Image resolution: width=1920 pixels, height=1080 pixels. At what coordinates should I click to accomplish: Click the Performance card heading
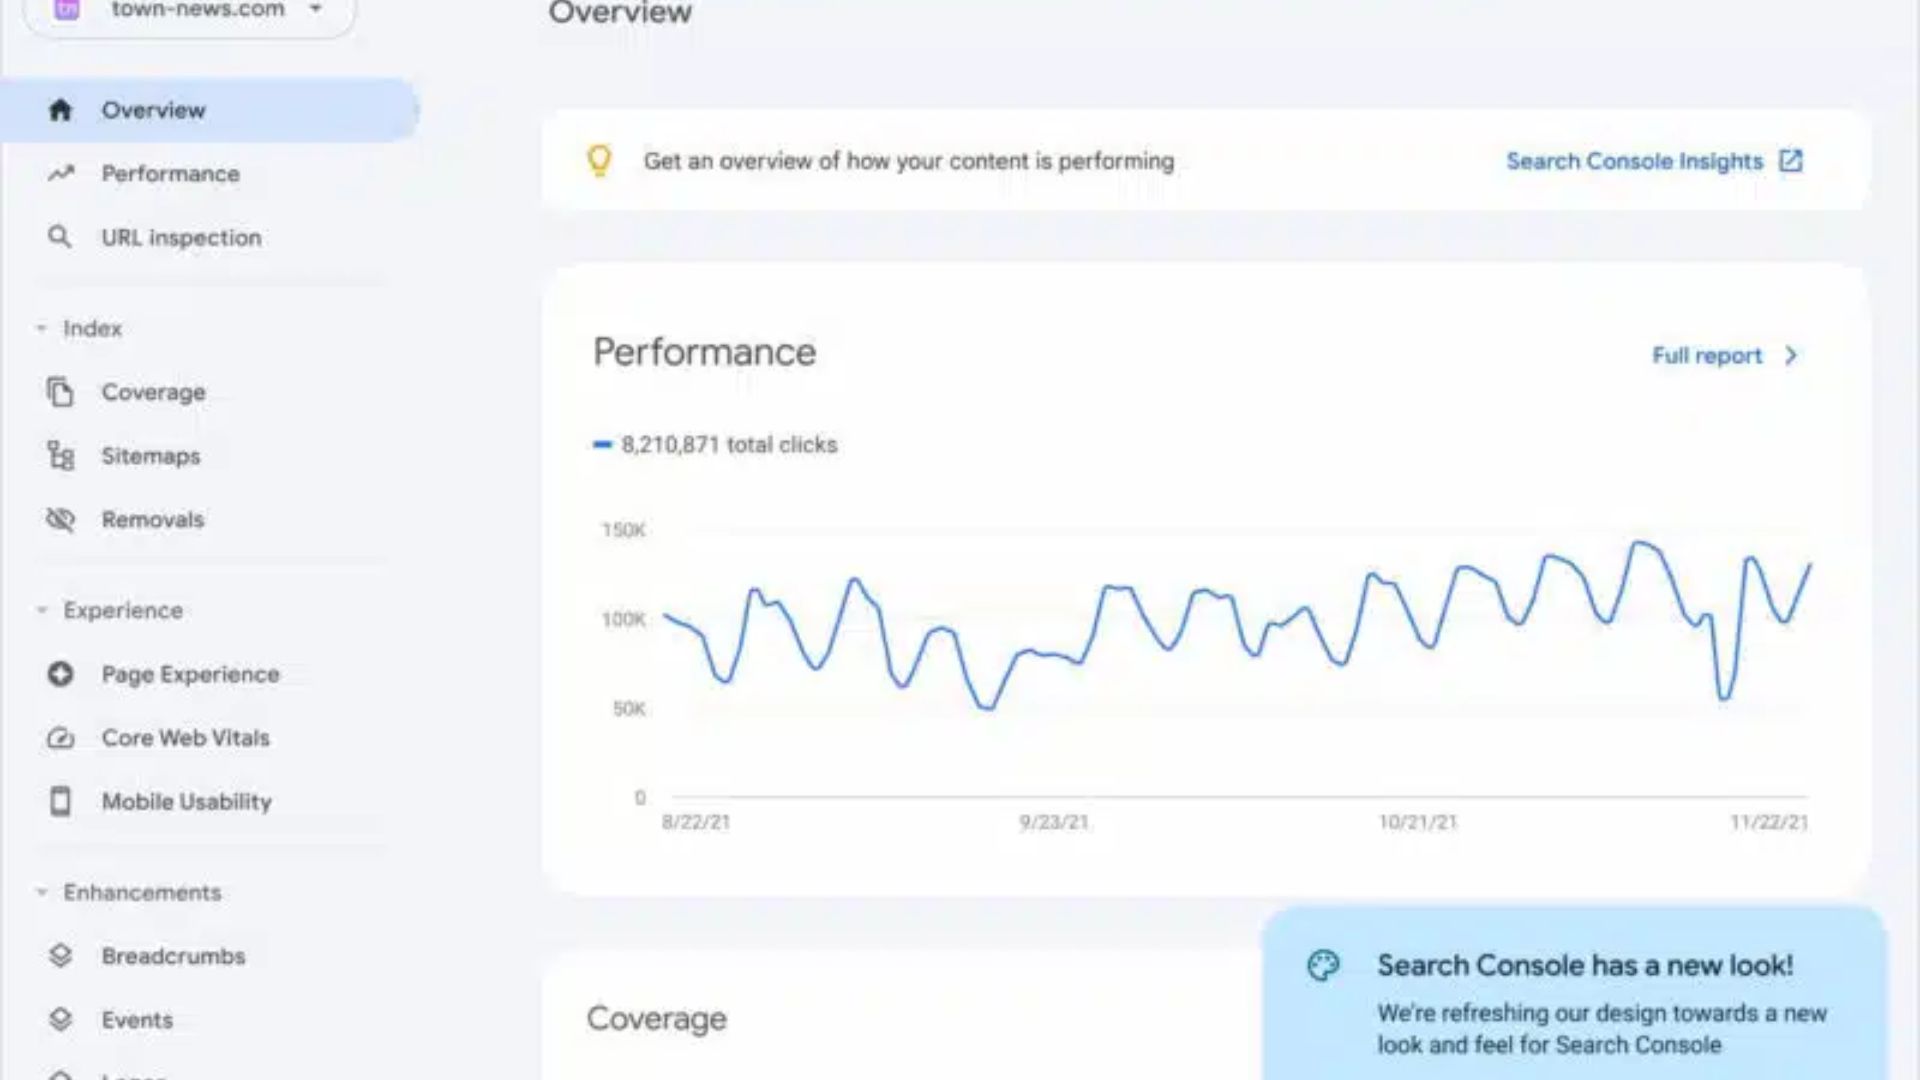(705, 352)
